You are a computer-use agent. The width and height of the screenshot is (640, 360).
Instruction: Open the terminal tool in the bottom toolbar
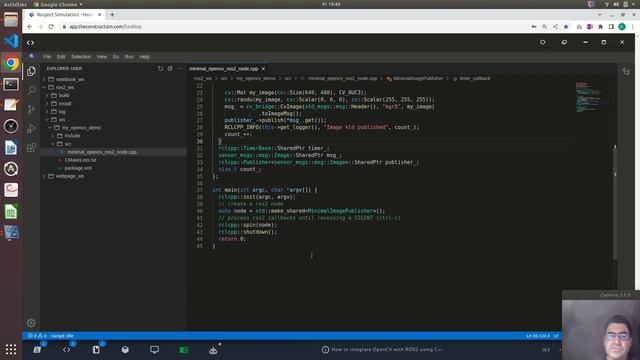[x=37, y=350]
